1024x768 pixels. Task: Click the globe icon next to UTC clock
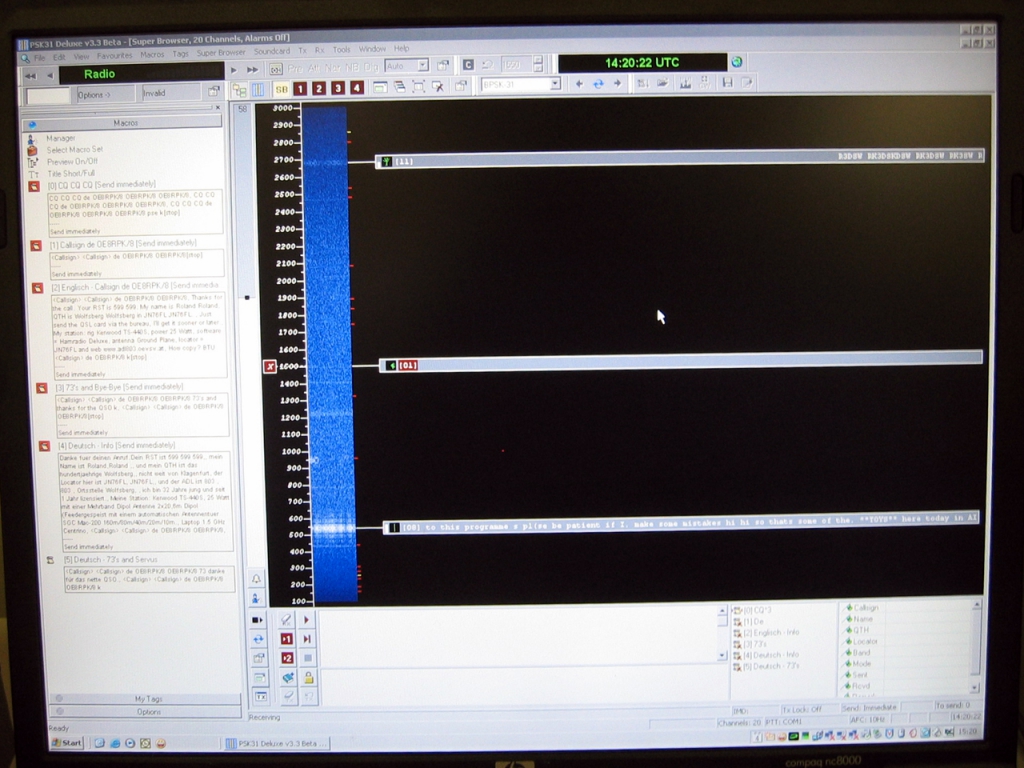[737, 62]
